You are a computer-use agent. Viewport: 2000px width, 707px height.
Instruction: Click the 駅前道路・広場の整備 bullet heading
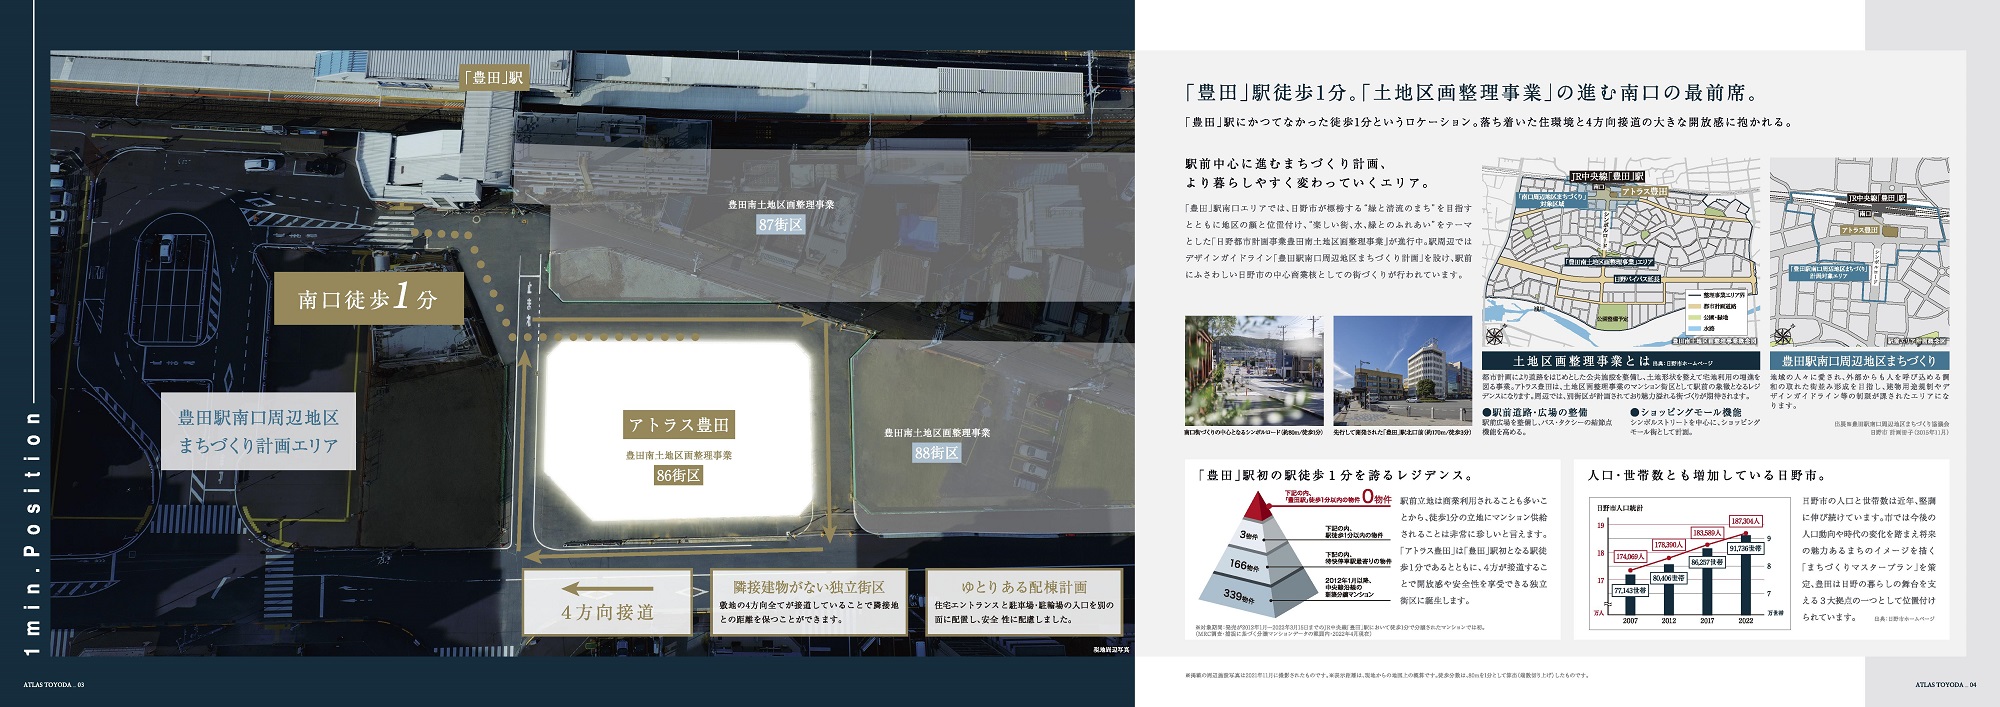[1534, 412]
